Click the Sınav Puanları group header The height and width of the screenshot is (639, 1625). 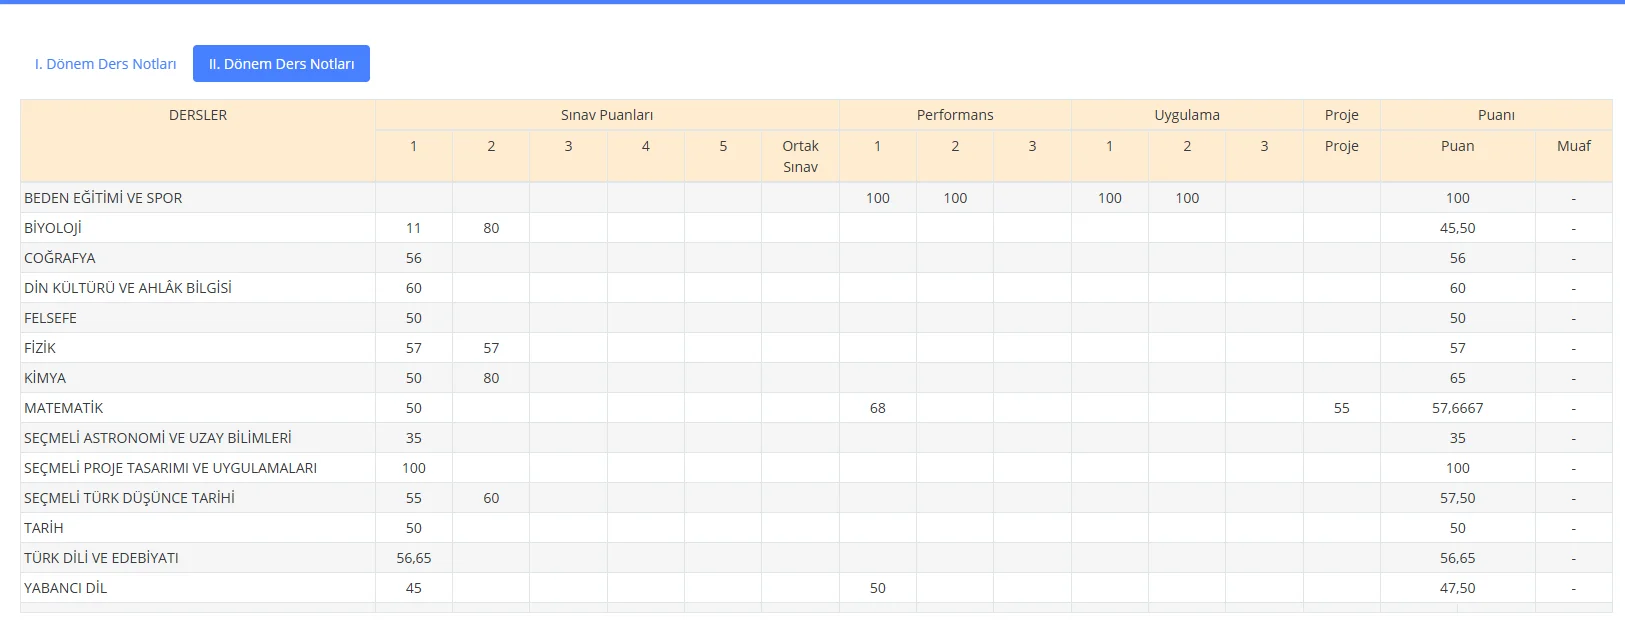607,115
